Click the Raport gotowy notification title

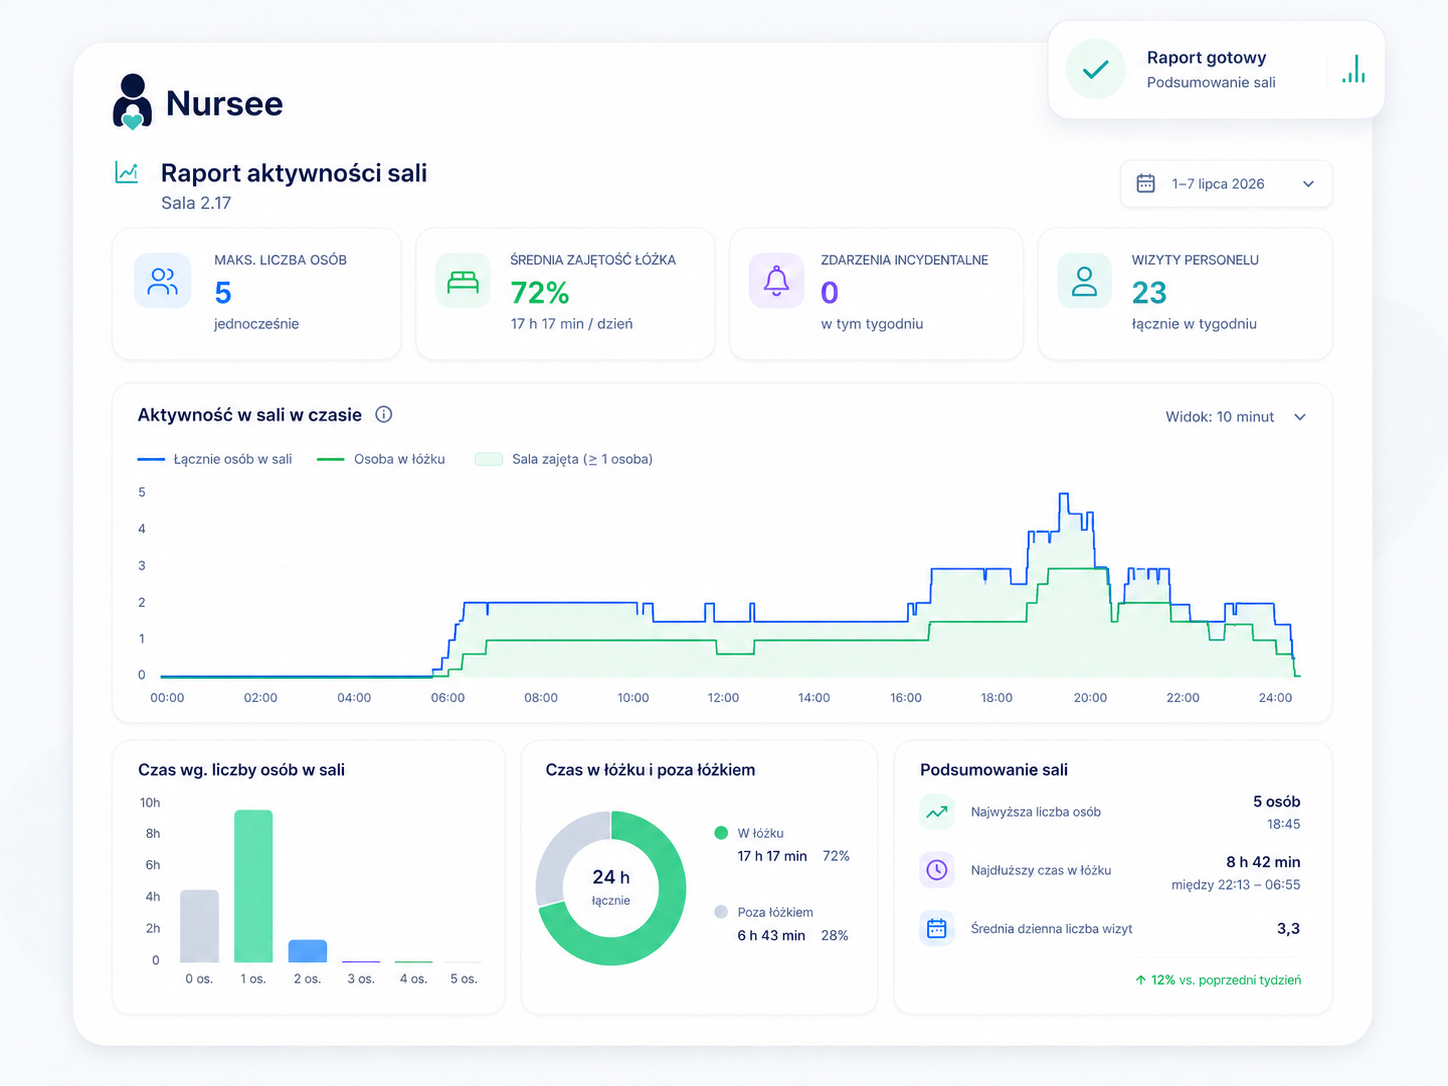pos(1206,58)
